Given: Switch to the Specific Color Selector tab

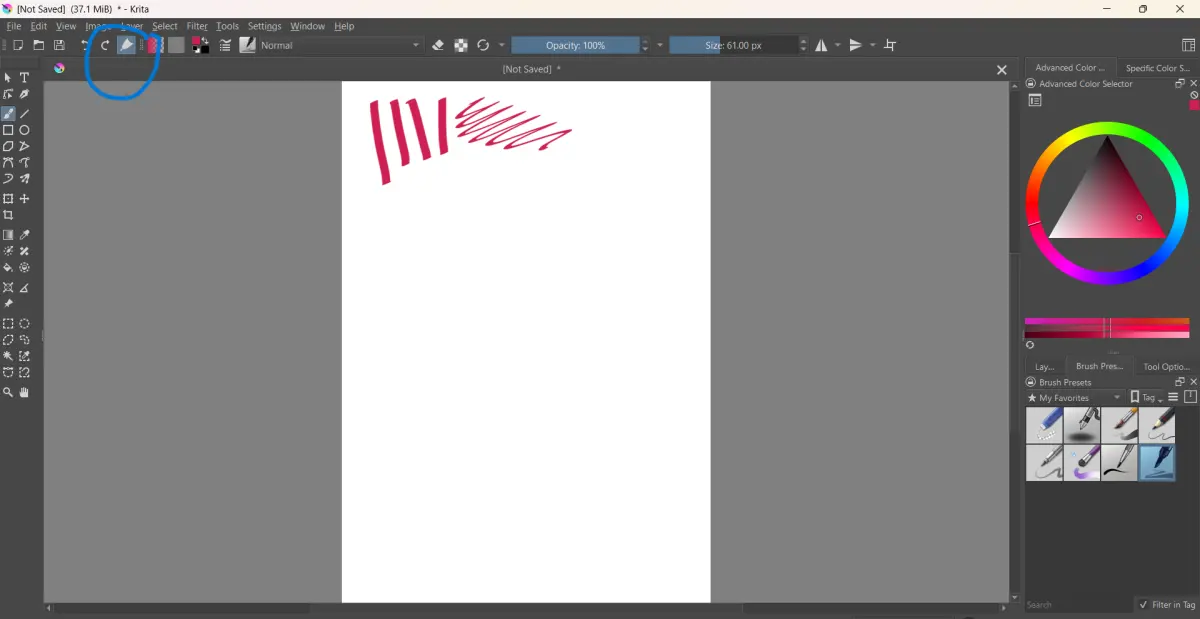Looking at the screenshot, I should coord(1157,68).
